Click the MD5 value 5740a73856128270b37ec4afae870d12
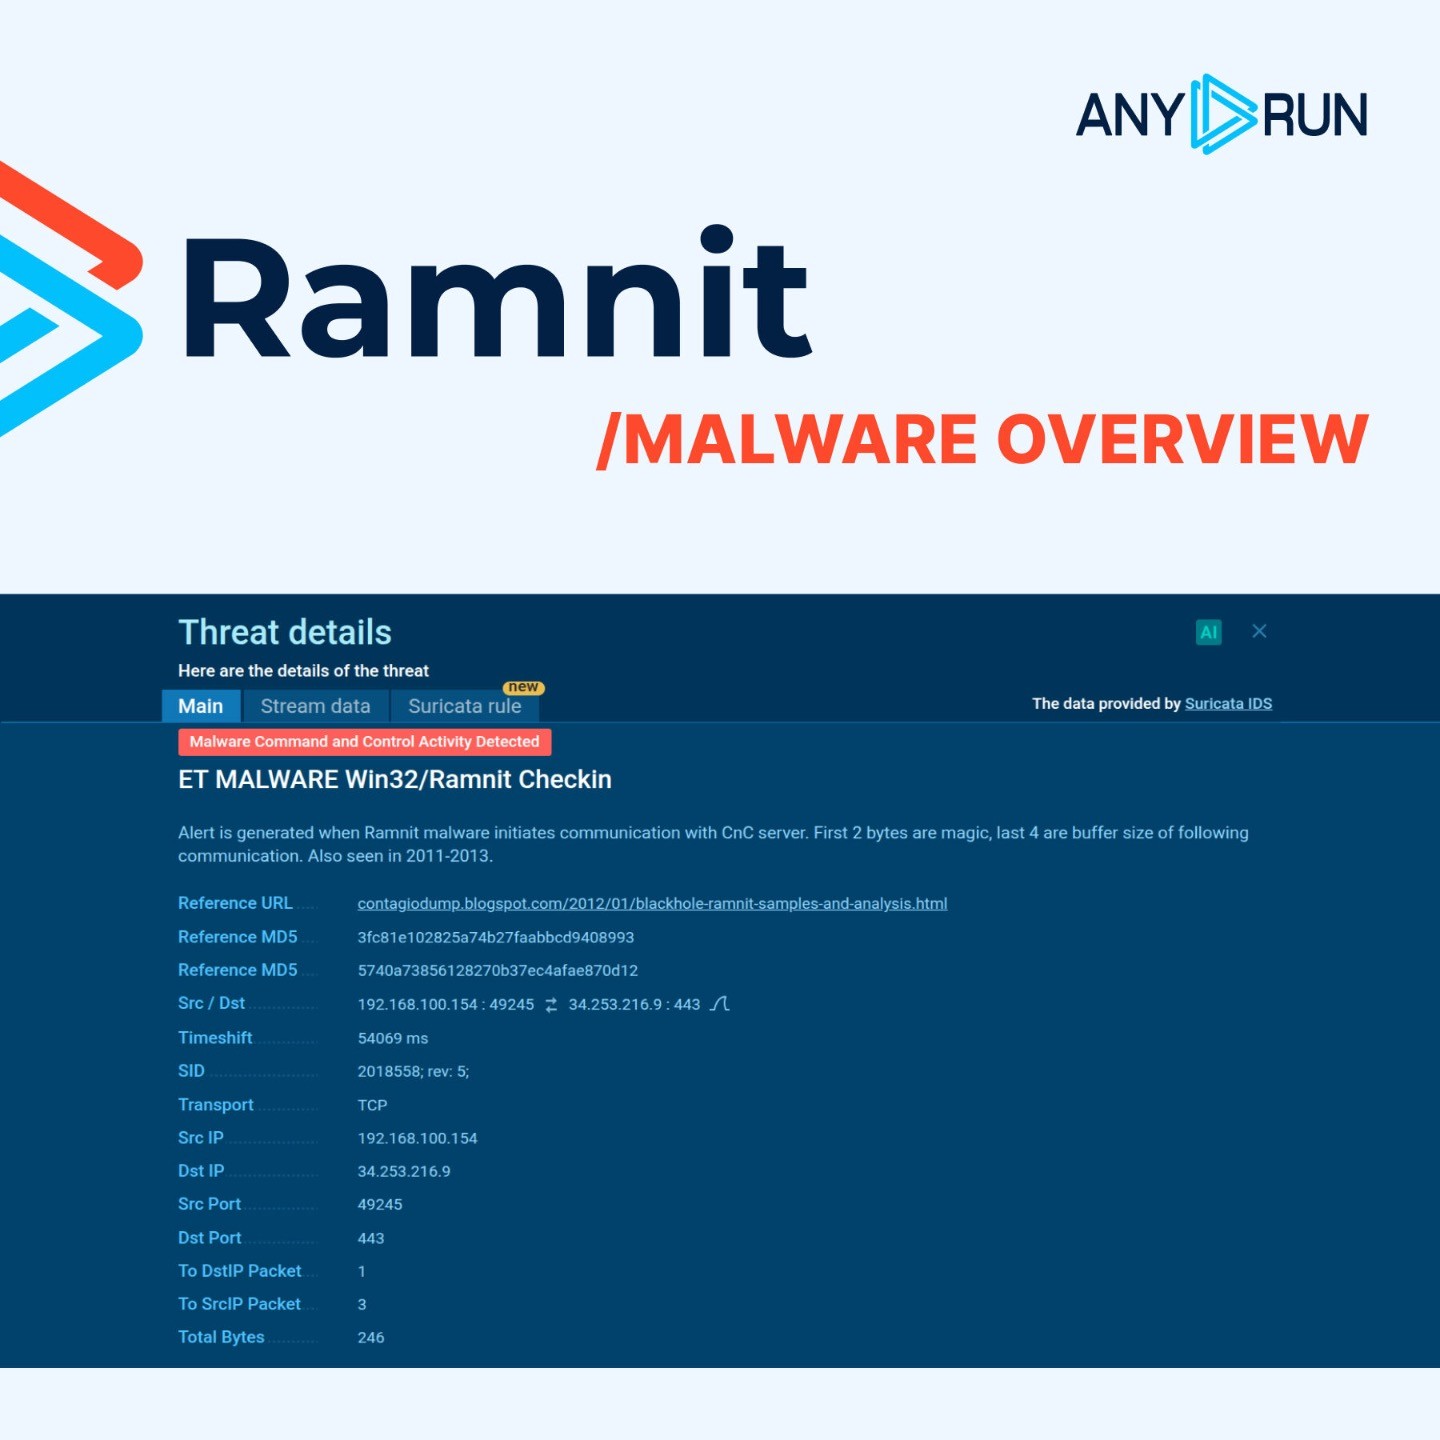The height and width of the screenshot is (1440, 1440). point(498,971)
